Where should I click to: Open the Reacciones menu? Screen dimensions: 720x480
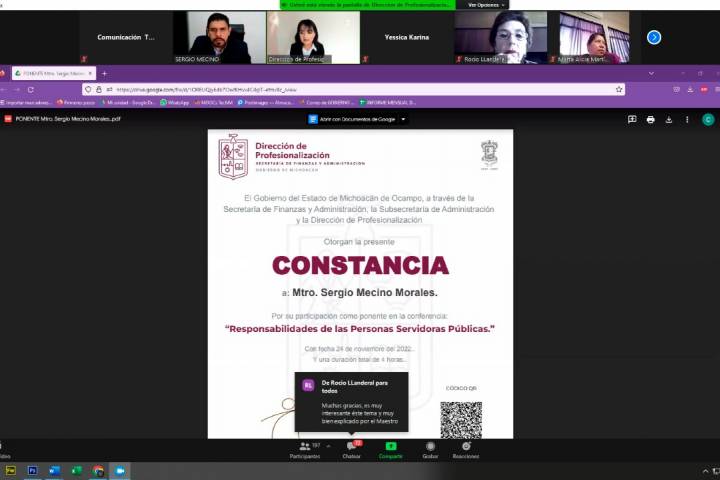(465, 448)
